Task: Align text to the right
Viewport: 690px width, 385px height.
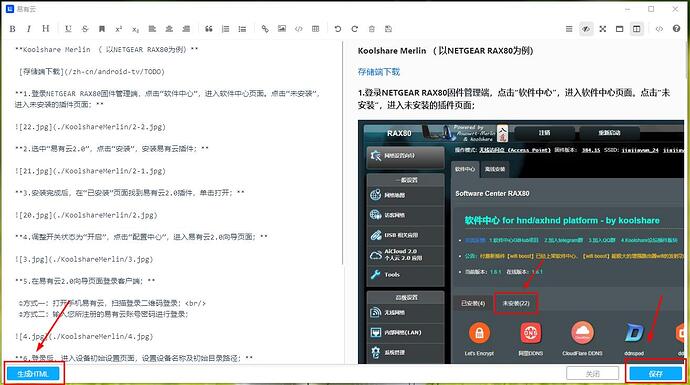Action: tap(186, 29)
